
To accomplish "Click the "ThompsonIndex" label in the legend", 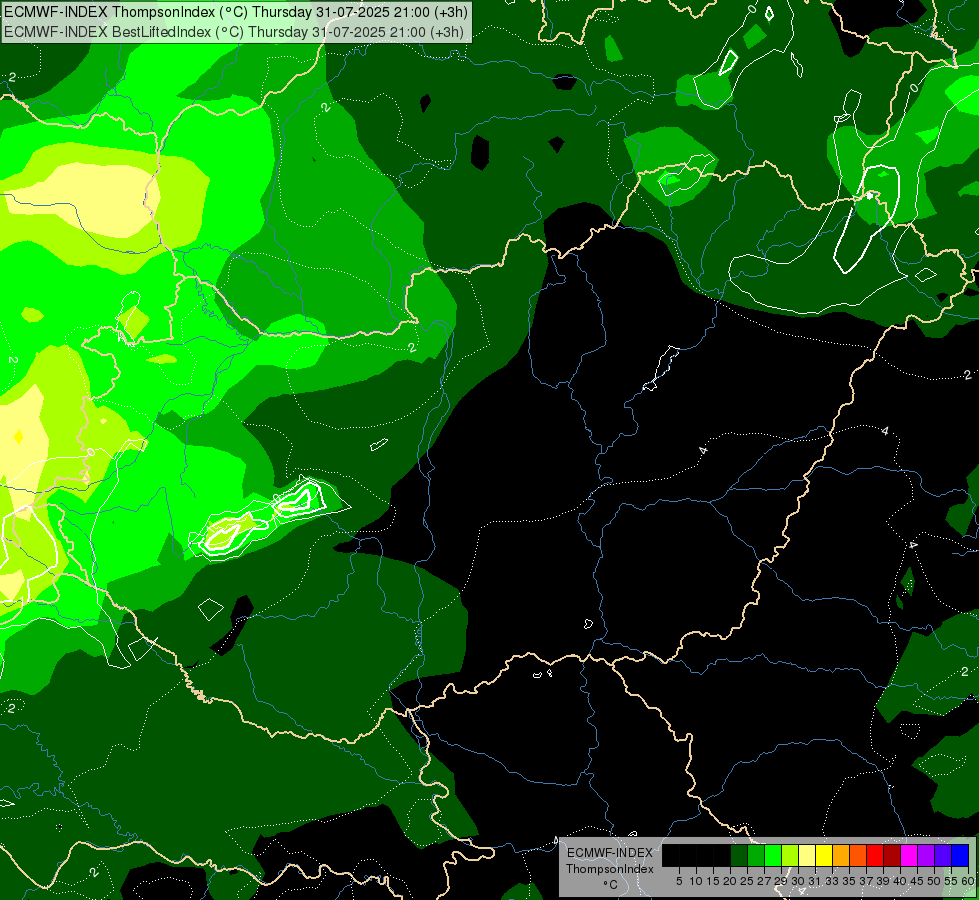I will pyautogui.click(x=610, y=869).
